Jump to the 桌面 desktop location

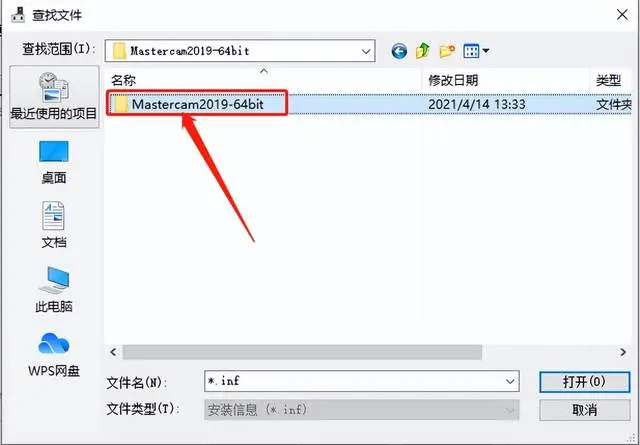54,162
